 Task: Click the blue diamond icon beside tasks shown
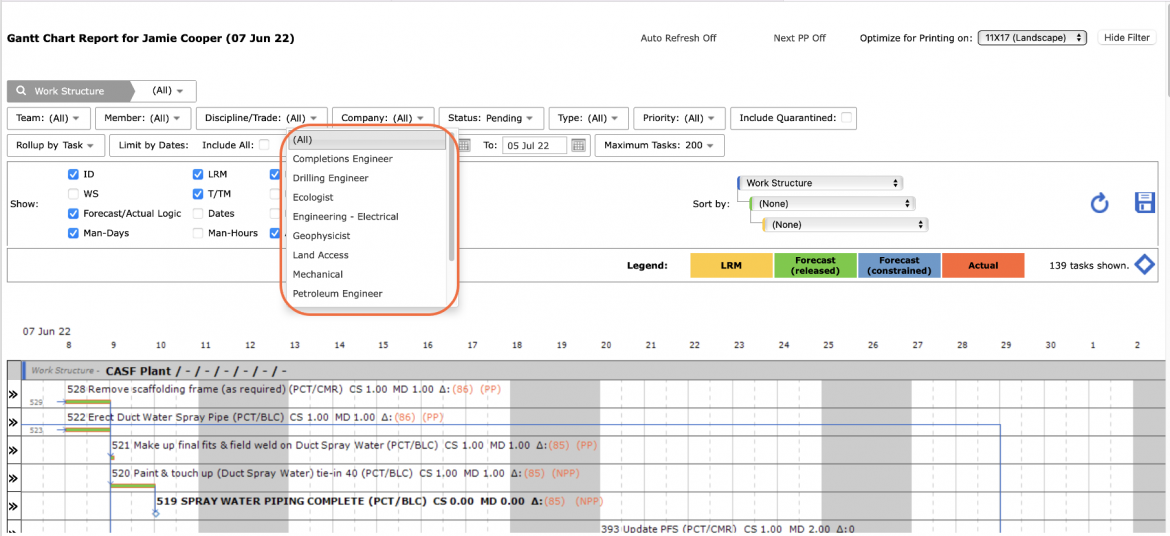pos(1145,265)
